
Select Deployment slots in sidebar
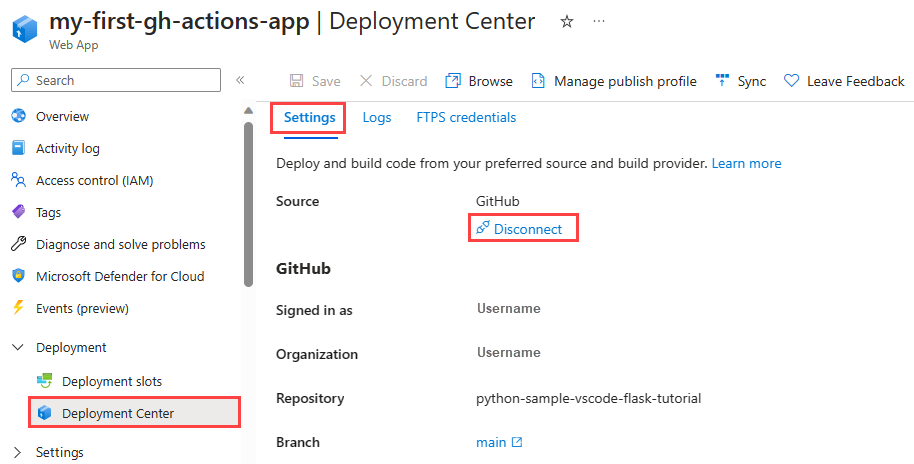[x=111, y=381]
